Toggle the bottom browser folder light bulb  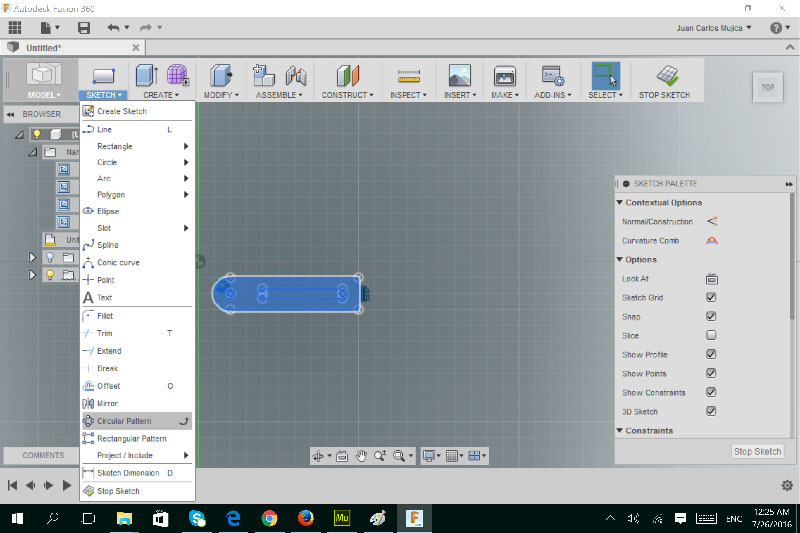coord(50,275)
